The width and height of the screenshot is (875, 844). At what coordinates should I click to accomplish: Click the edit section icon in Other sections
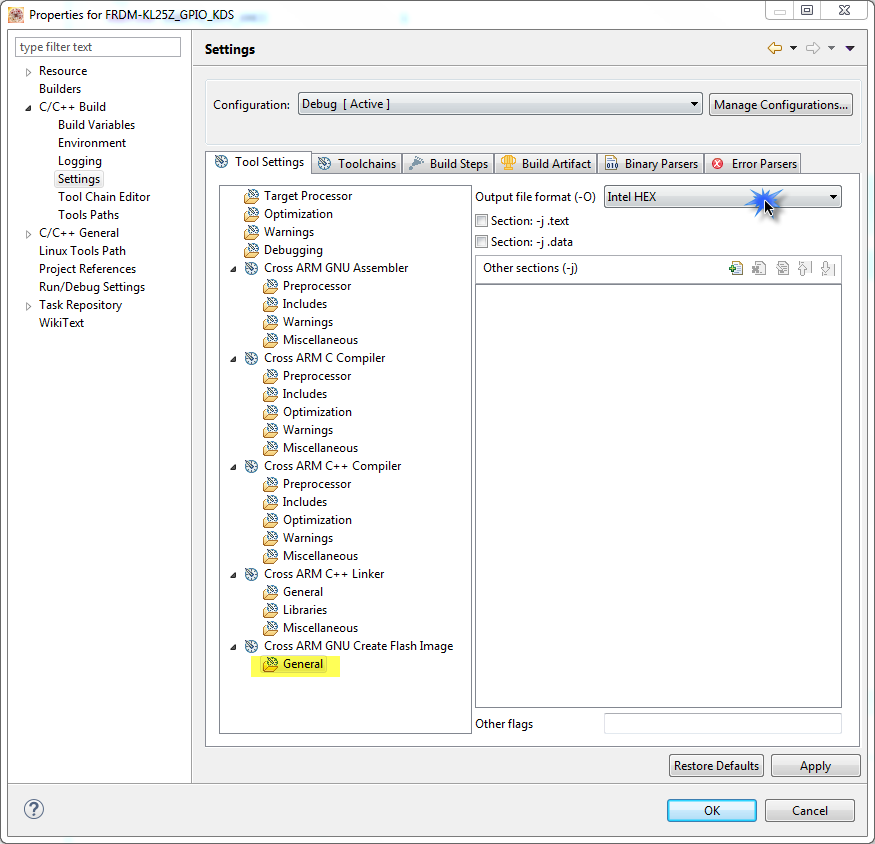coord(782,268)
